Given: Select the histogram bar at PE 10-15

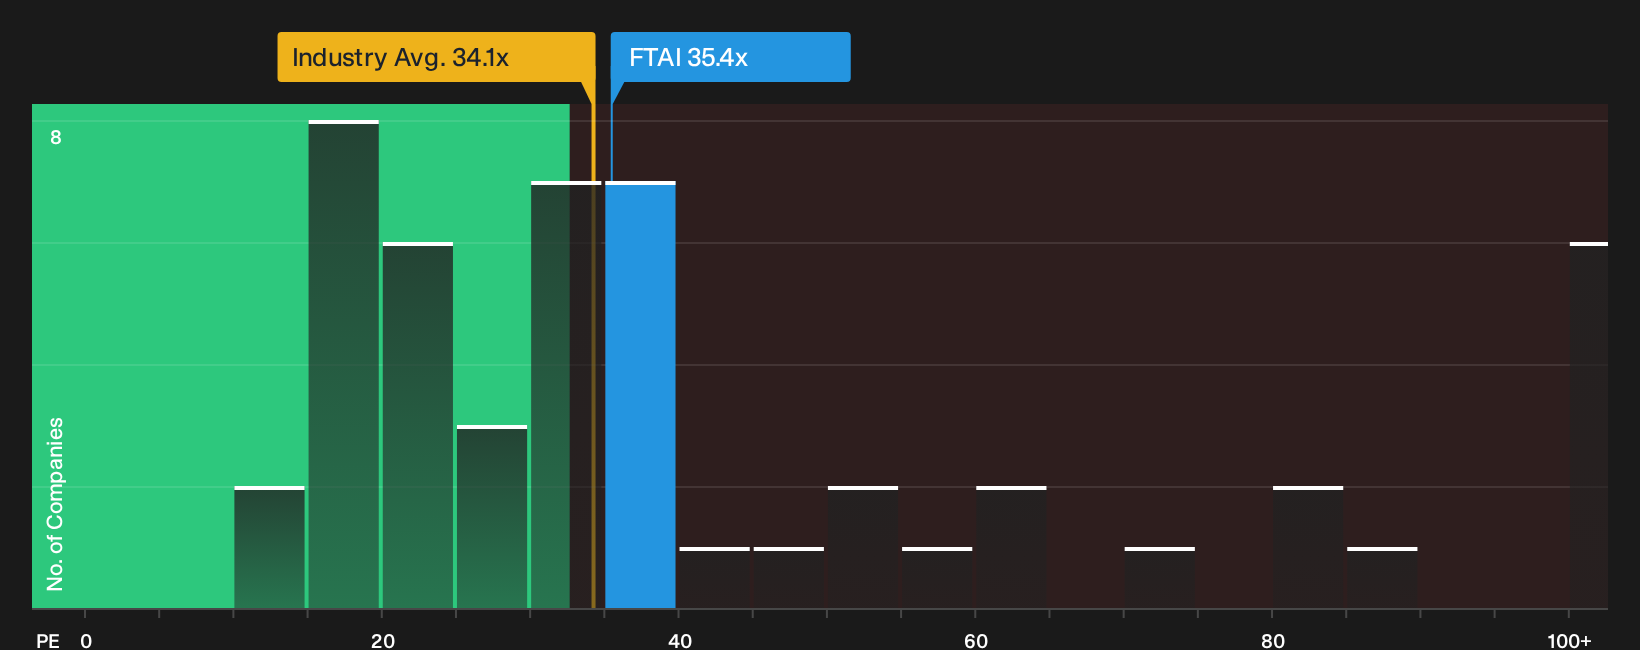Looking at the screenshot, I should point(269,547).
